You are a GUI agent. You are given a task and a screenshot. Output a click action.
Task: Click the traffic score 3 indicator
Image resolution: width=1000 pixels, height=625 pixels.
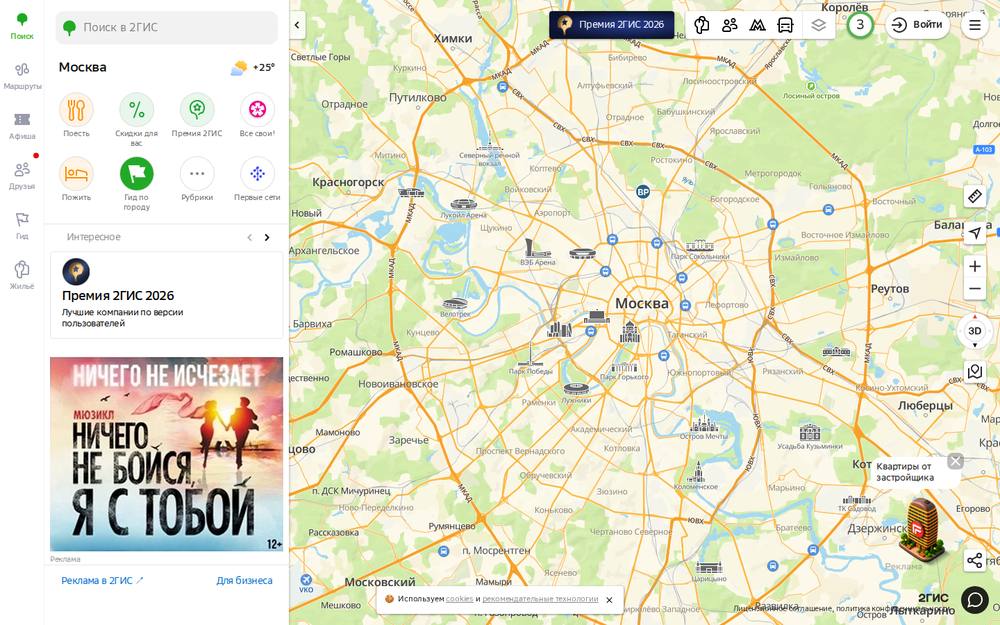[x=860, y=25]
